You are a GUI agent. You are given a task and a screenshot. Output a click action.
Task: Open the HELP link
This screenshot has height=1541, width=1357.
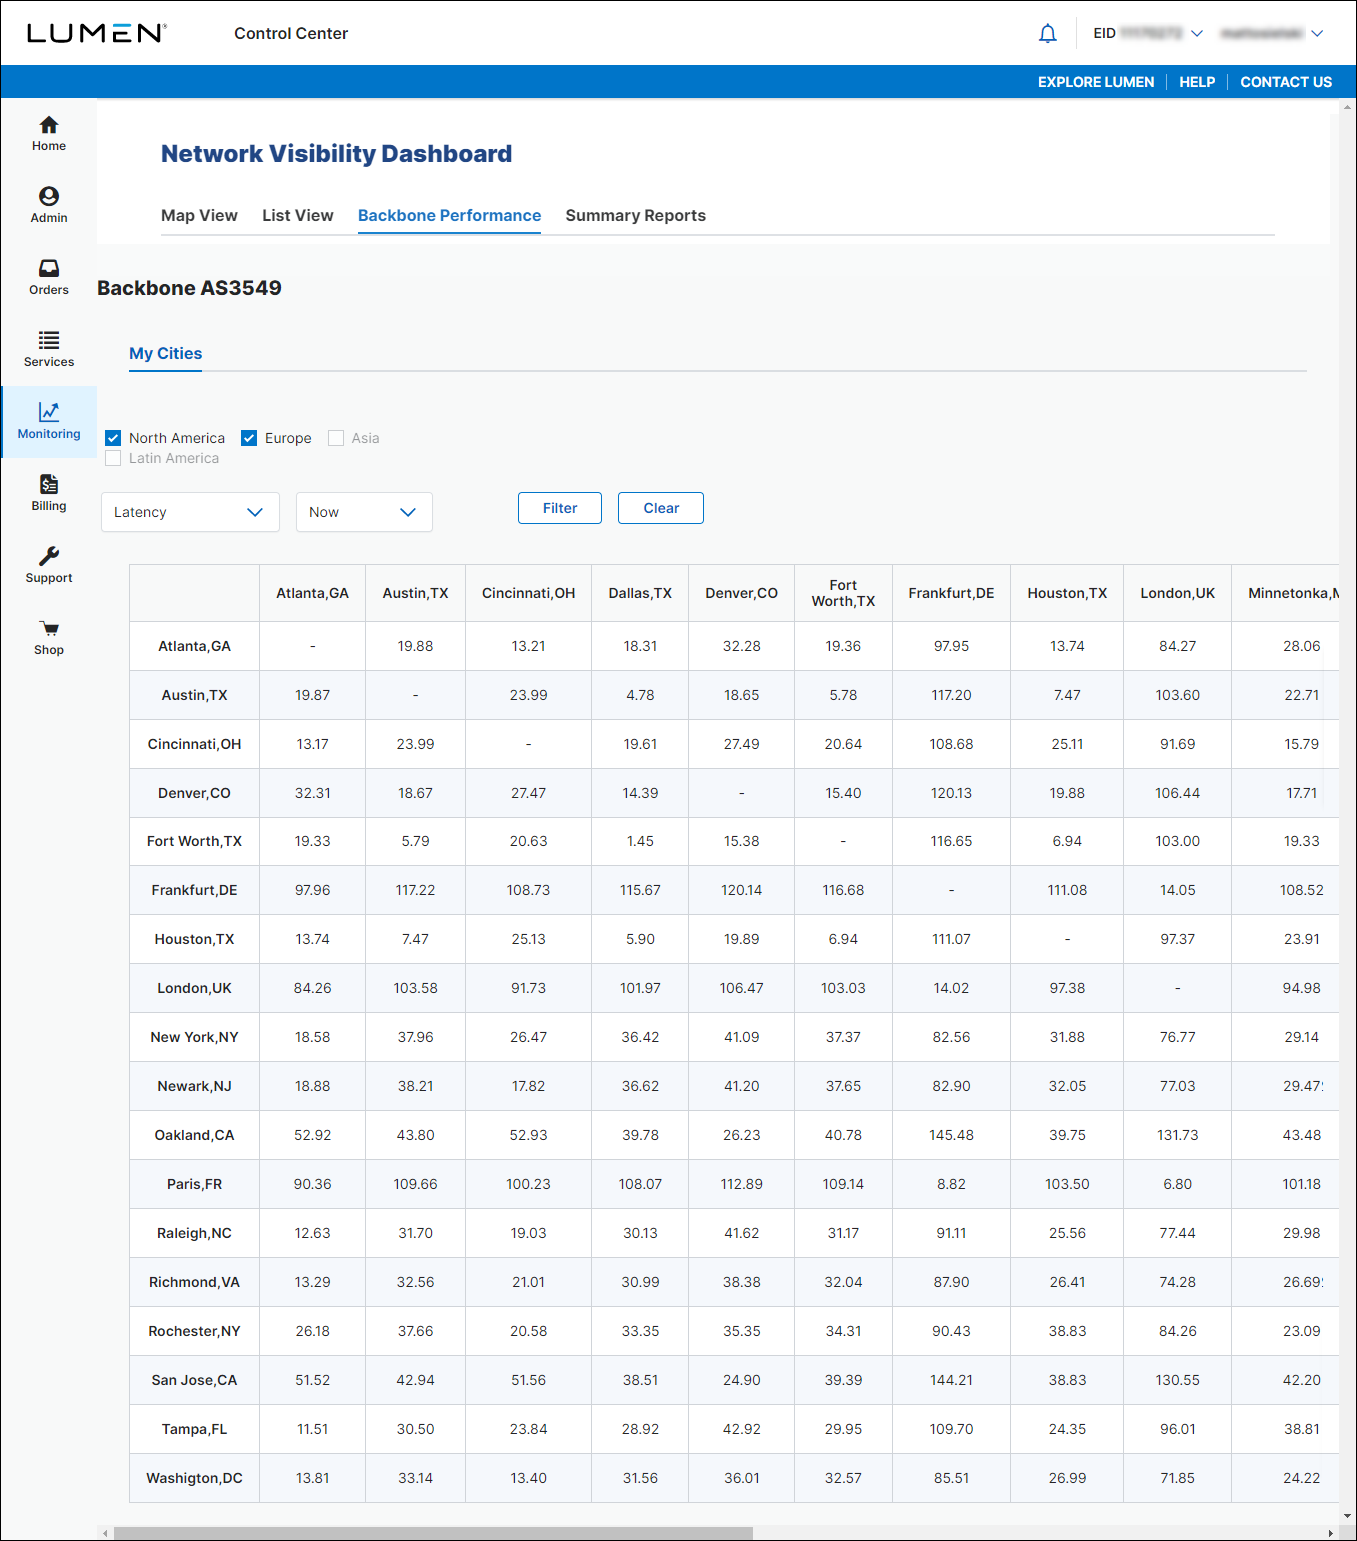[x=1197, y=82]
